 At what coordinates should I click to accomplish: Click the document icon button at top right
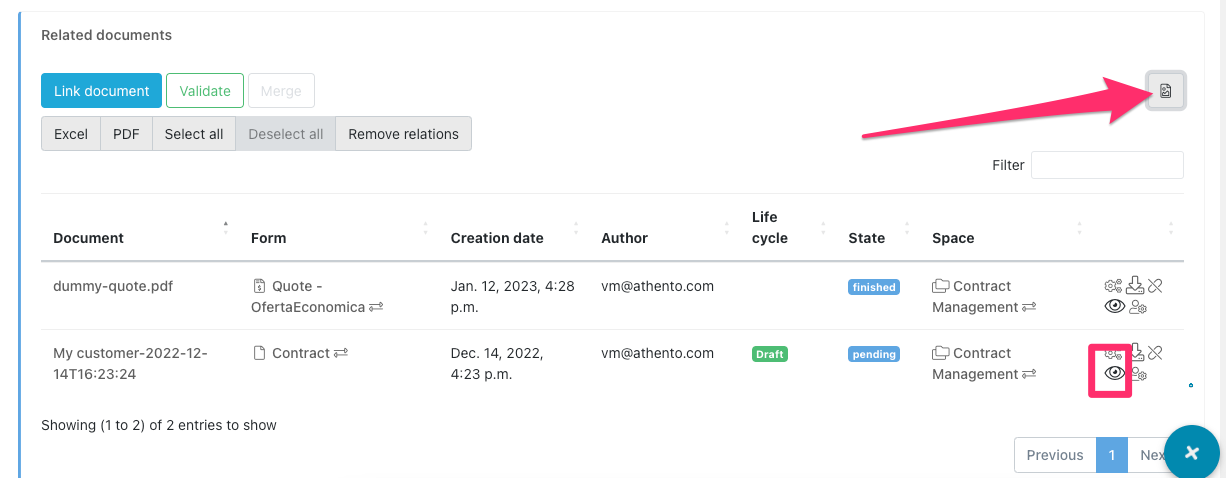(x=1165, y=91)
